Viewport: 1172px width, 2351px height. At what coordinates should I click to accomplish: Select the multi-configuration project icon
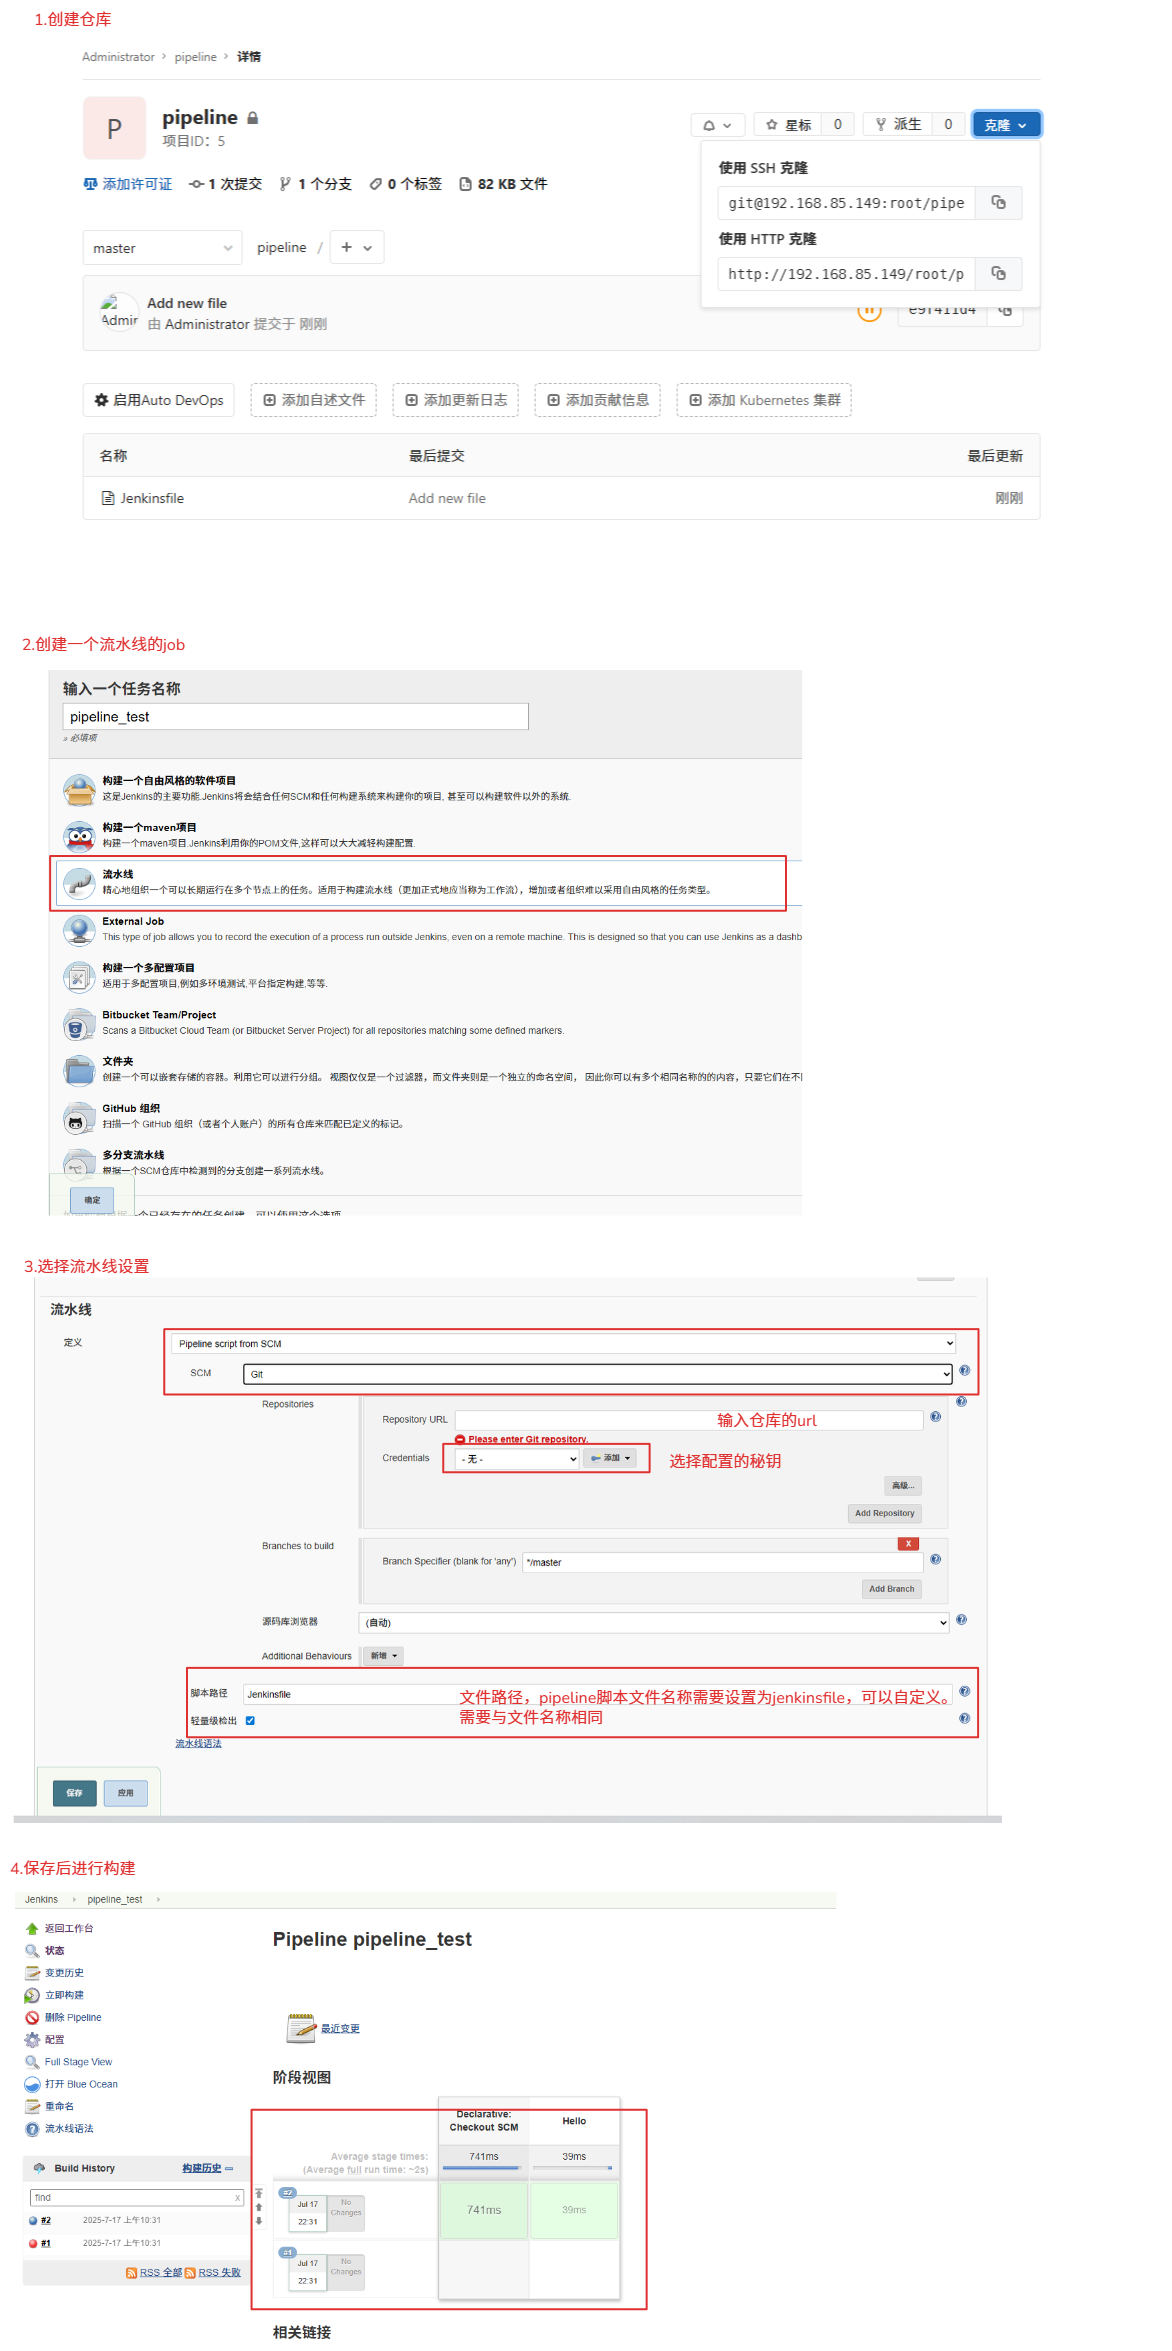click(x=79, y=976)
